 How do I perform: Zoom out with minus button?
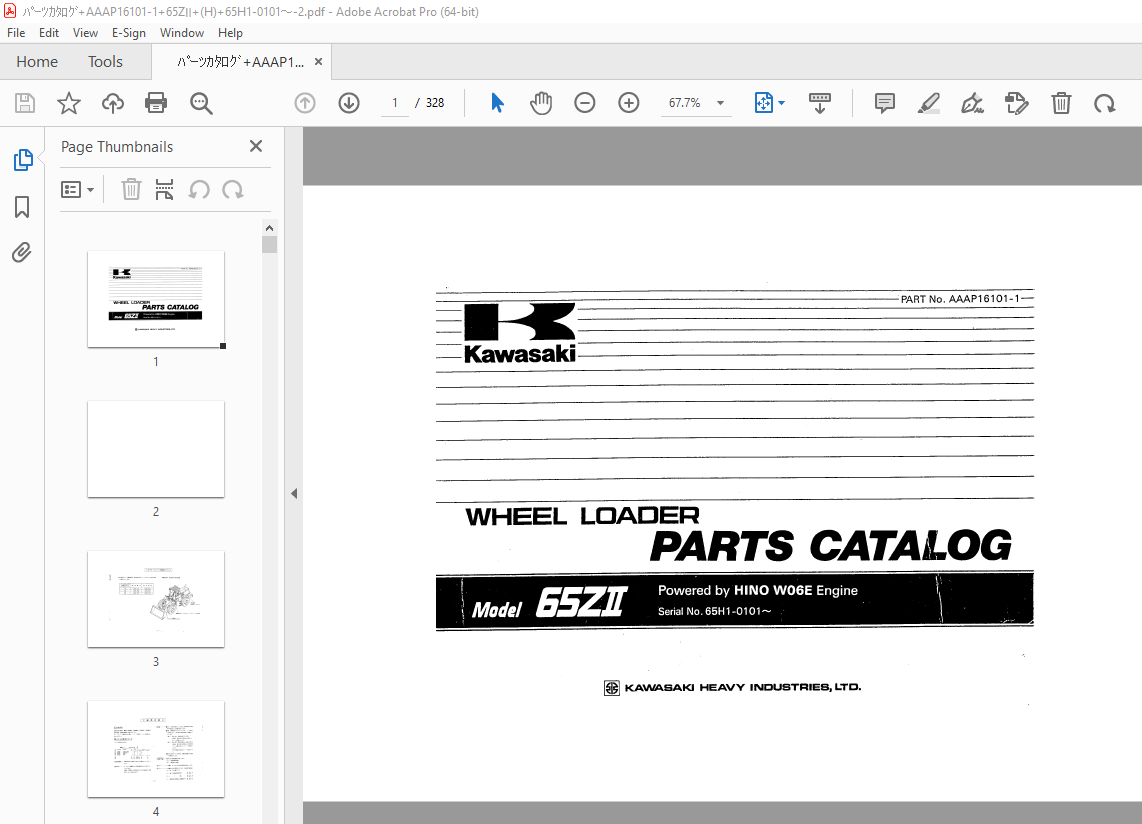[x=585, y=103]
